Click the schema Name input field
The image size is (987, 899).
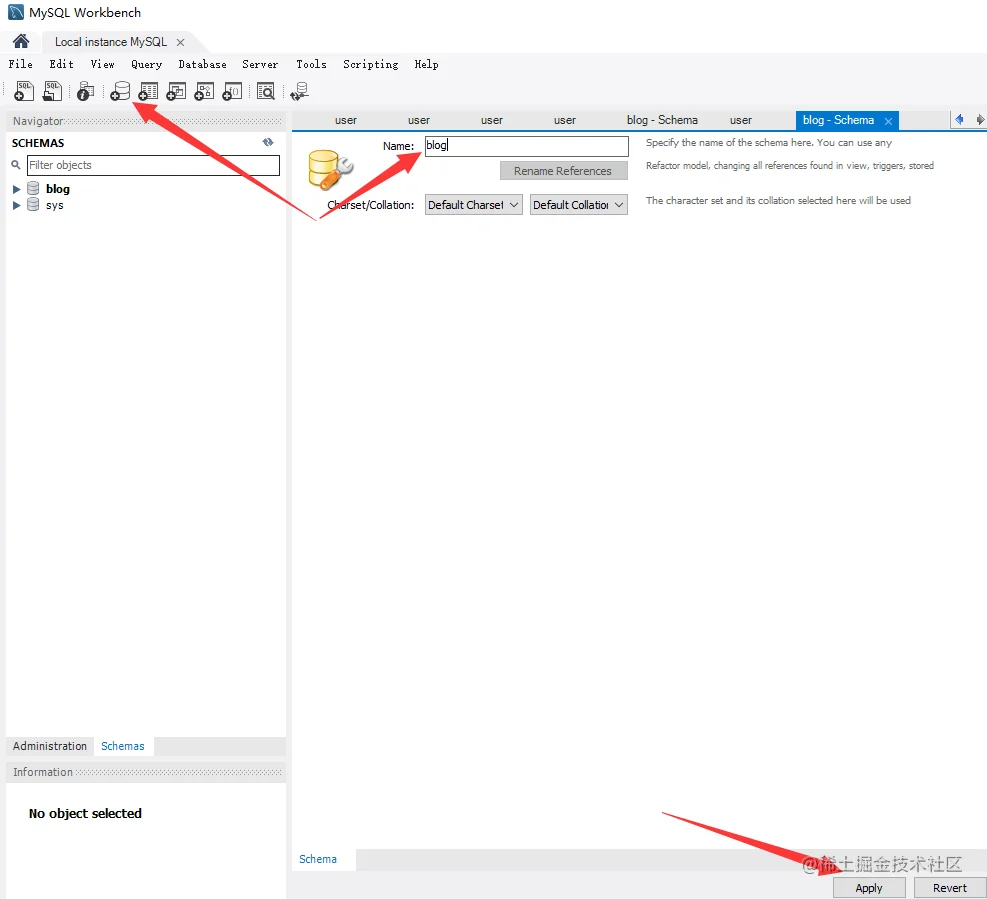tap(526, 145)
